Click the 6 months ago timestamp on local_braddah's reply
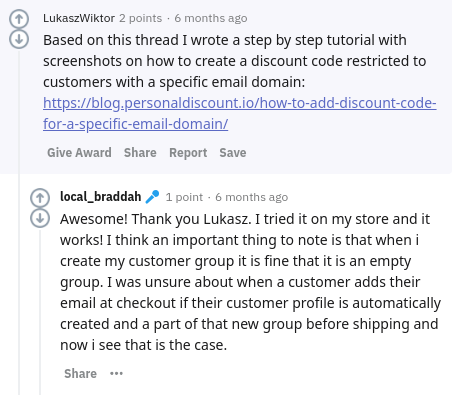The height and width of the screenshot is (395, 454). point(252,197)
